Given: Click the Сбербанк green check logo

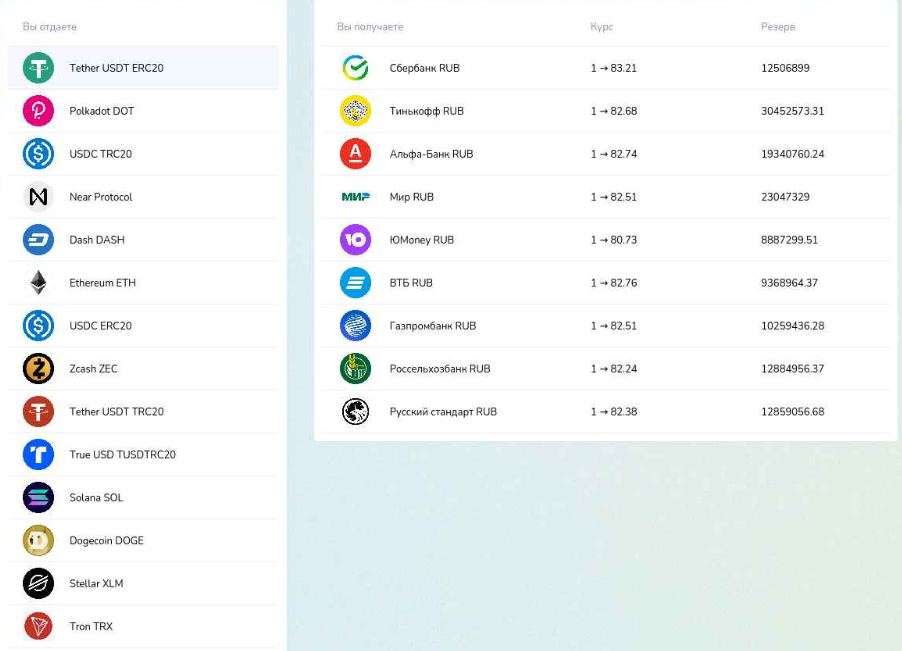Looking at the screenshot, I should (x=356, y=68).
